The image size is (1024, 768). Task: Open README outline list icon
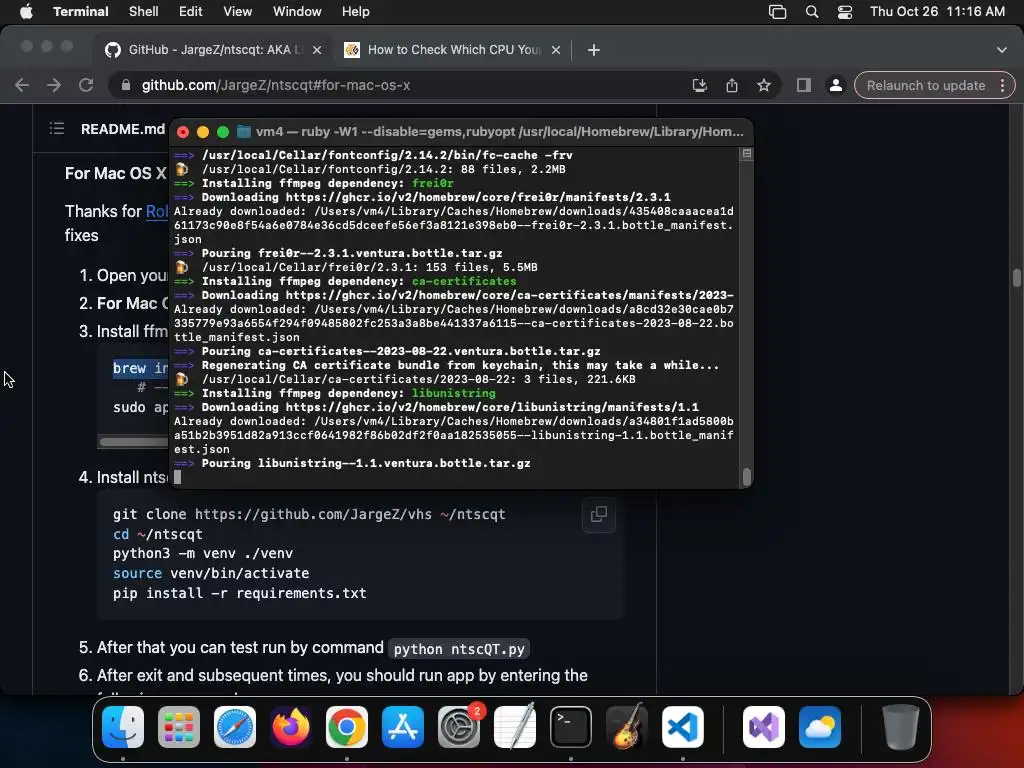(57, 129)
